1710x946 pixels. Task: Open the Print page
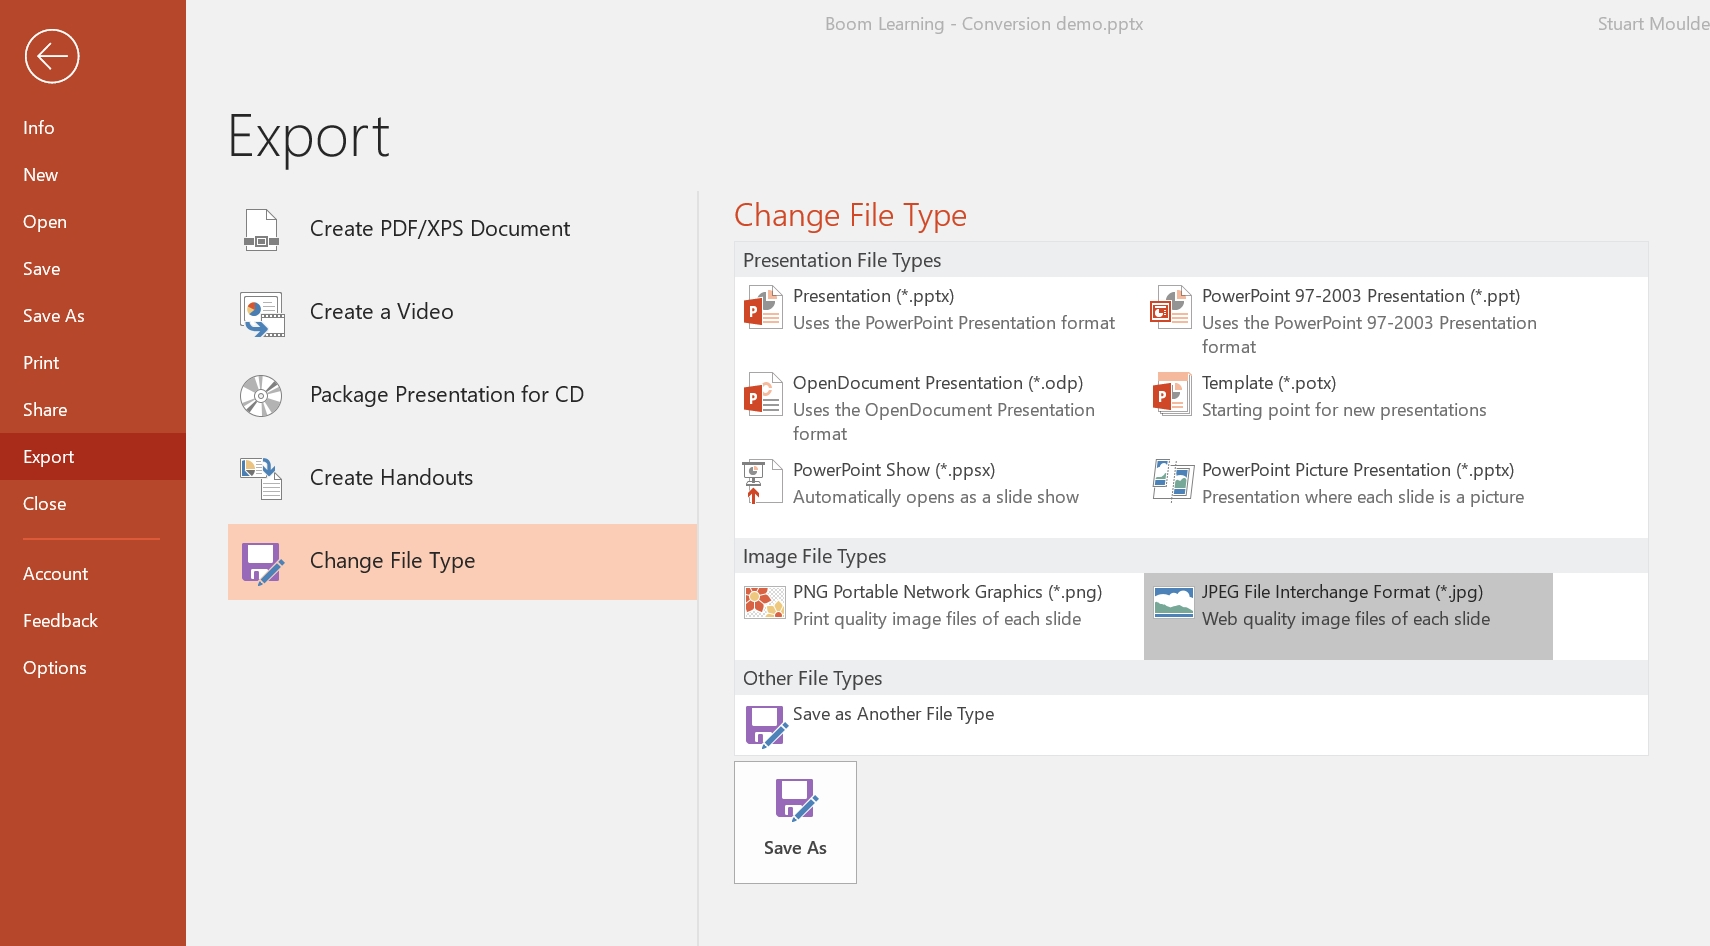point(93,362)
